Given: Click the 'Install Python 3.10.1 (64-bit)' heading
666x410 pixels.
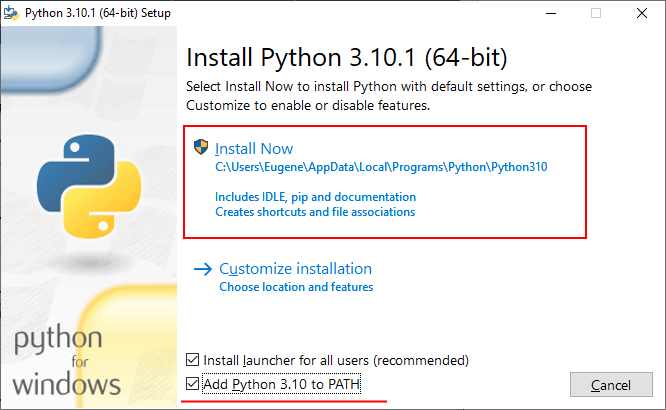Looking at the screenshot, I should tap(347, 56).
